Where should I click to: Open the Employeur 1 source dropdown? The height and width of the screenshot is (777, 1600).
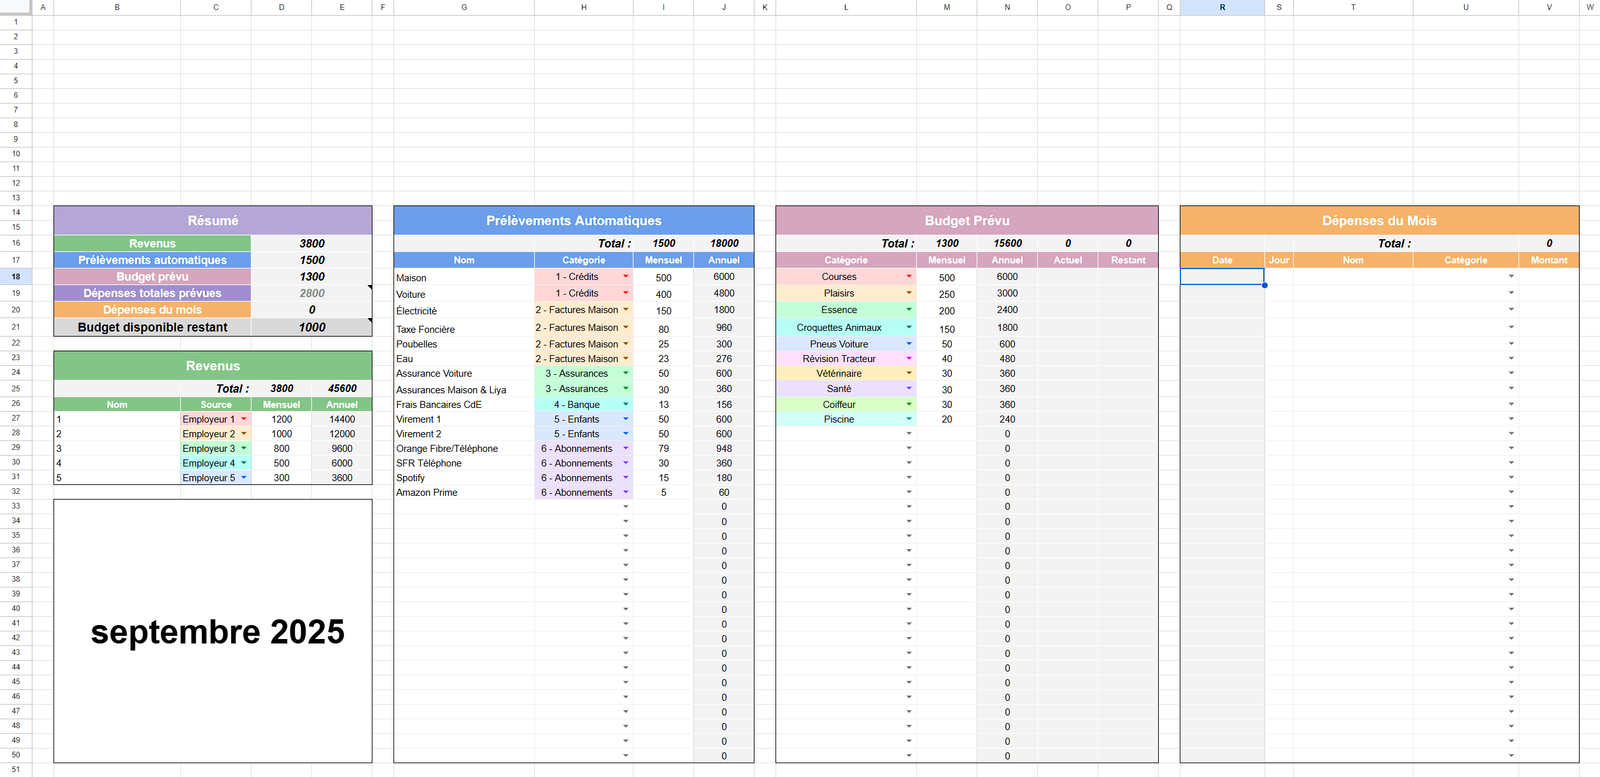coord(244,419)
